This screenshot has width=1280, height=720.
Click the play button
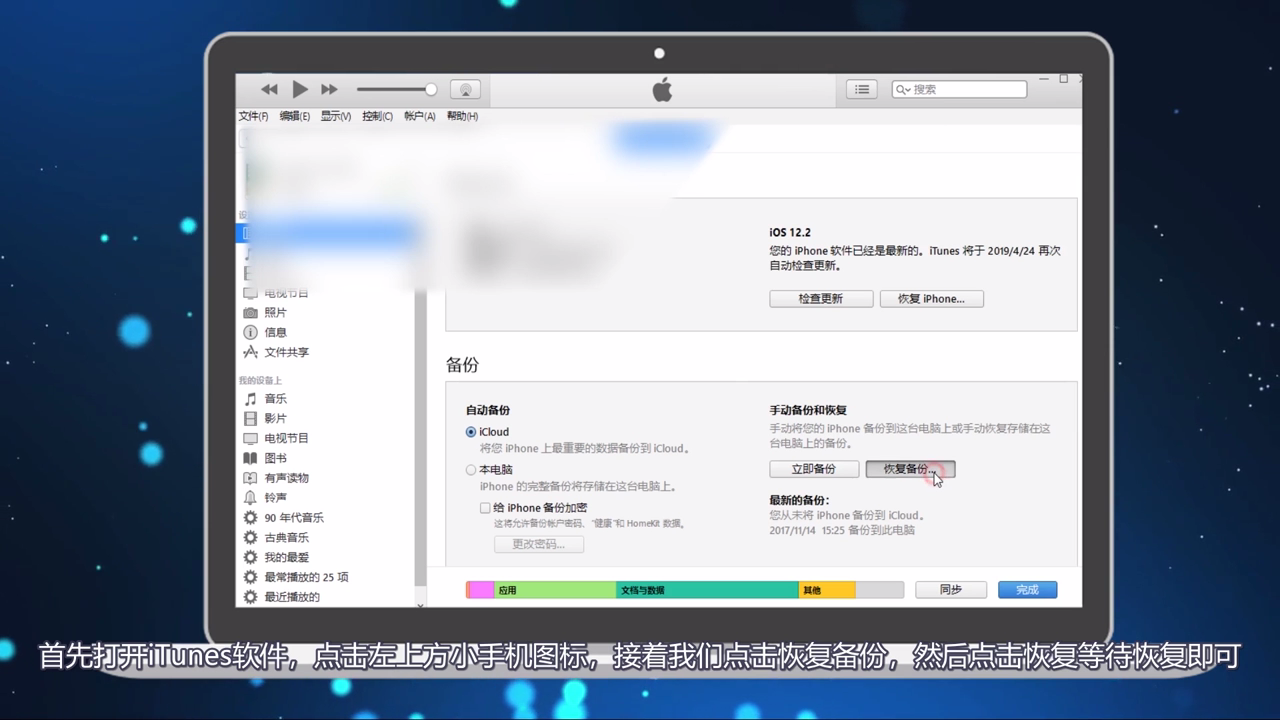300,89
